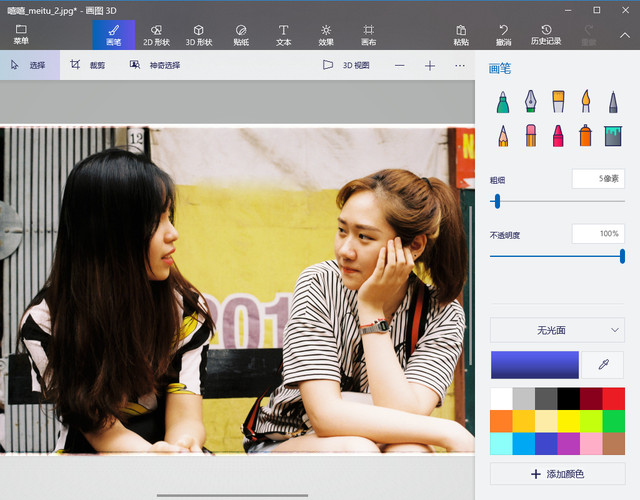Pick the Pencil tool

click(x=503, y=135)
